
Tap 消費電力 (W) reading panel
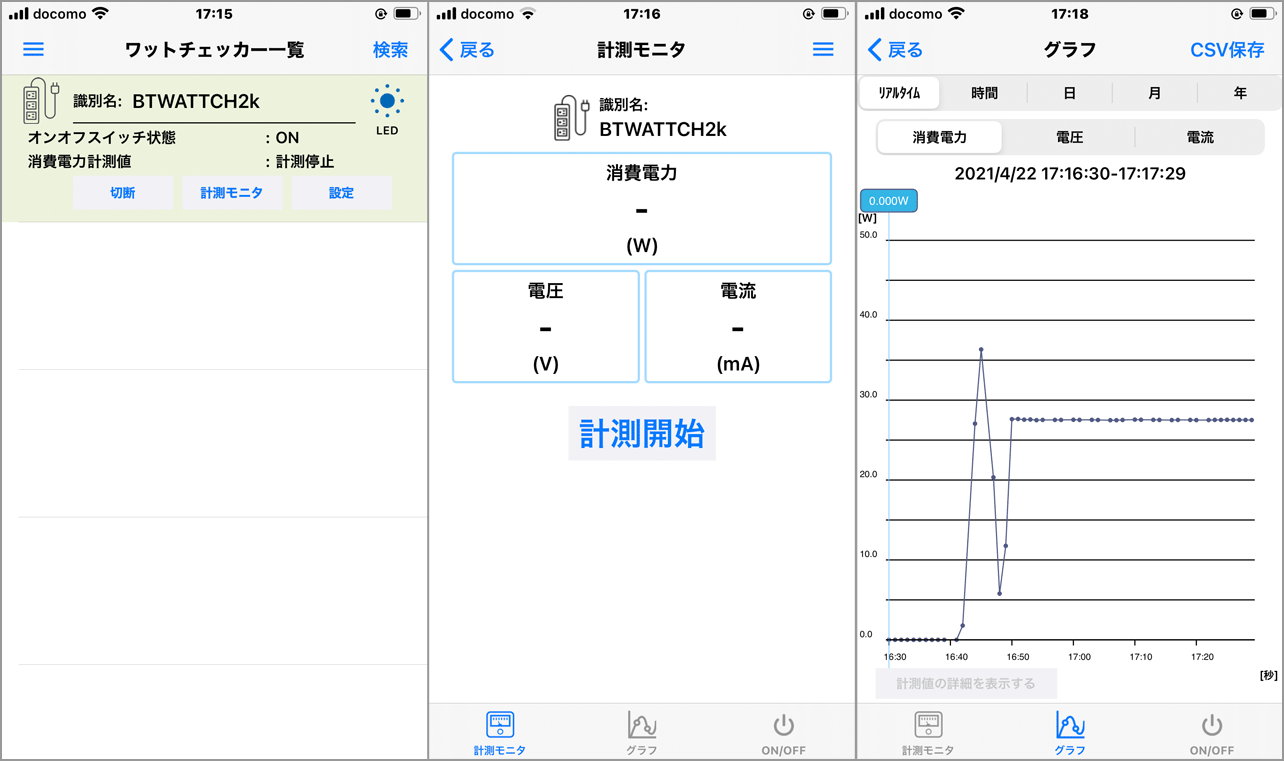coord(642,208)
